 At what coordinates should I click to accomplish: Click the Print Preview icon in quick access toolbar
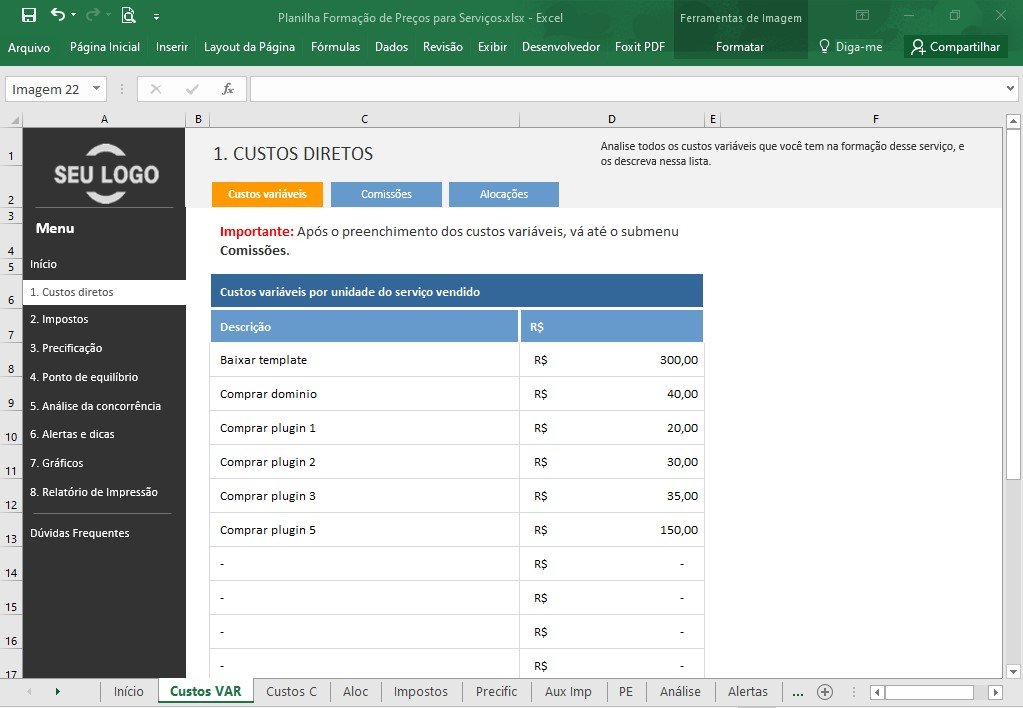coord(129,15)
